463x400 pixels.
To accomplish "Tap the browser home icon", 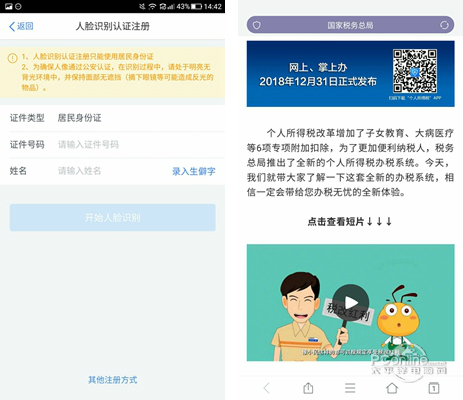I will click(392, 388).
